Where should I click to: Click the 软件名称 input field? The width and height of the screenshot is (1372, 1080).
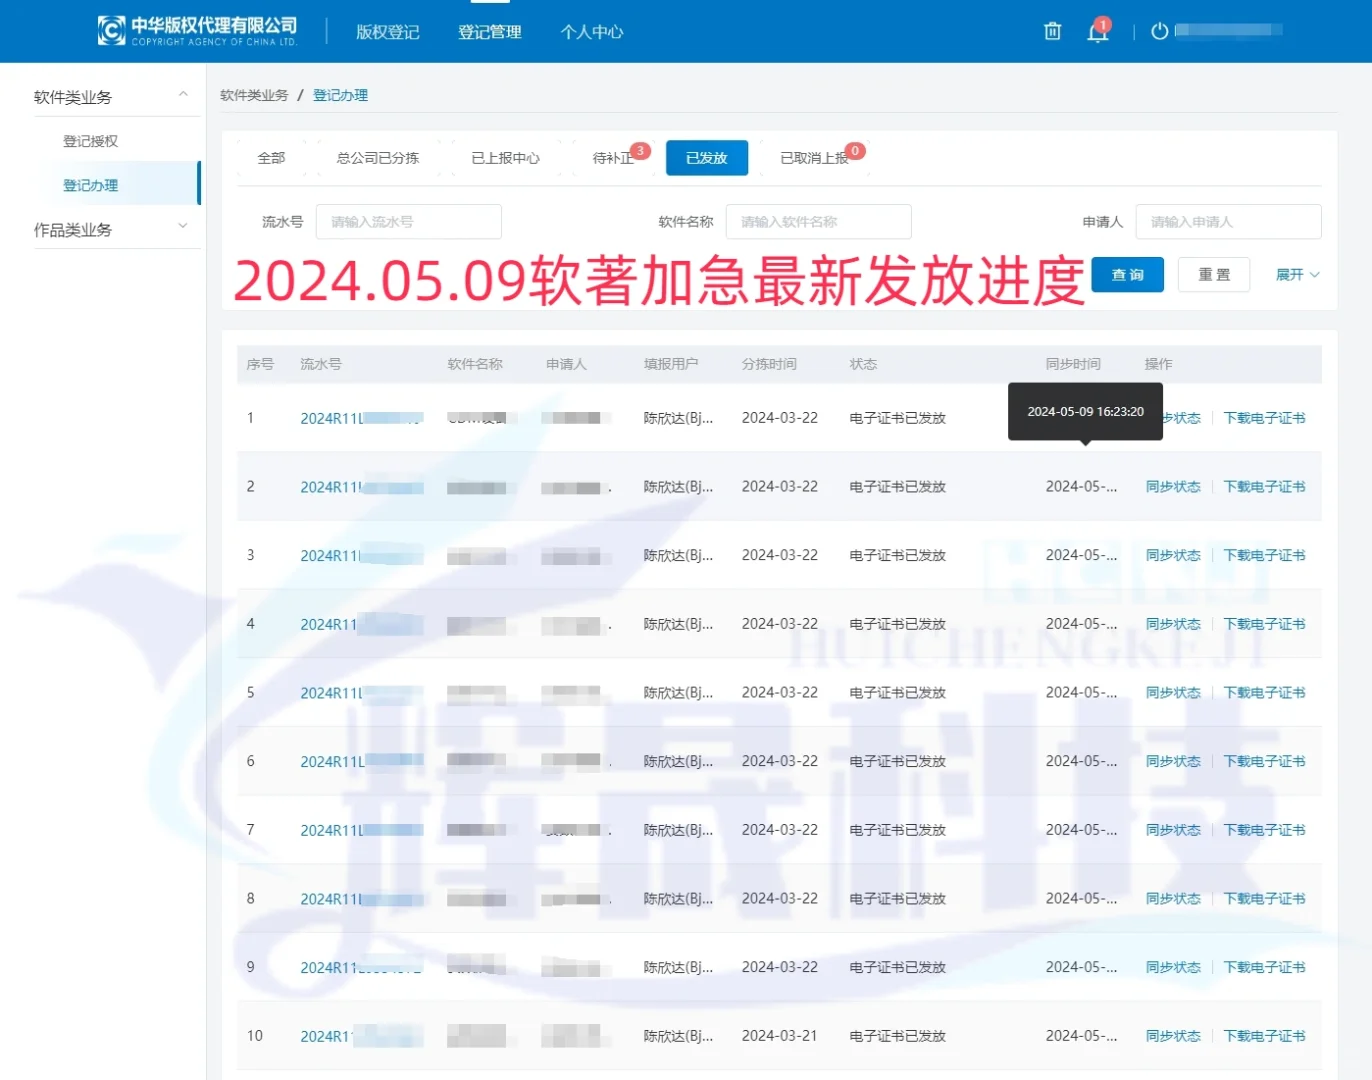pyautogui.click(x=818, y=221)
